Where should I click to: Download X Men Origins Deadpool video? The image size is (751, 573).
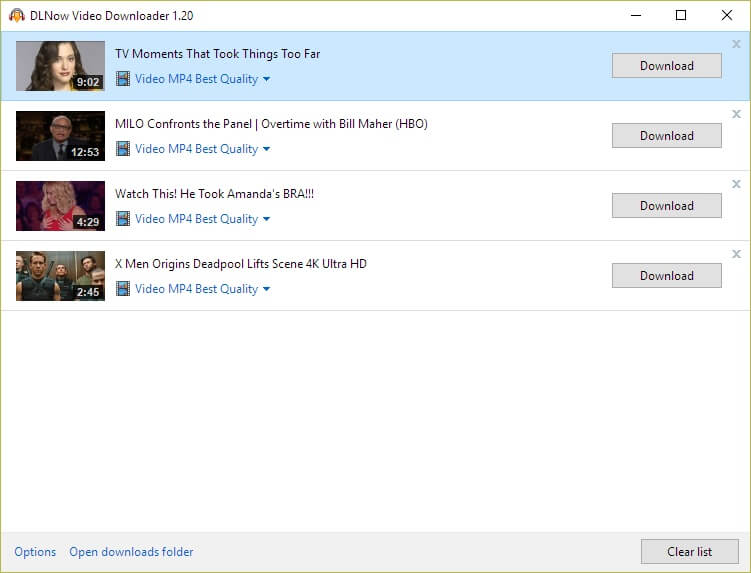pos(667,275)
